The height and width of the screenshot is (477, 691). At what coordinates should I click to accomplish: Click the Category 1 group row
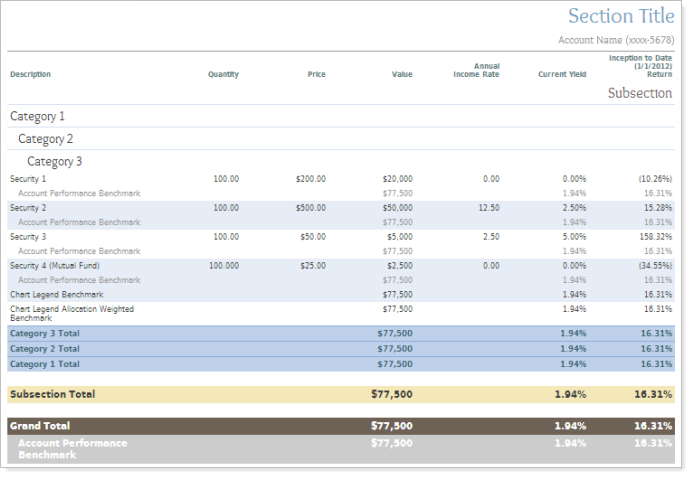37,117
